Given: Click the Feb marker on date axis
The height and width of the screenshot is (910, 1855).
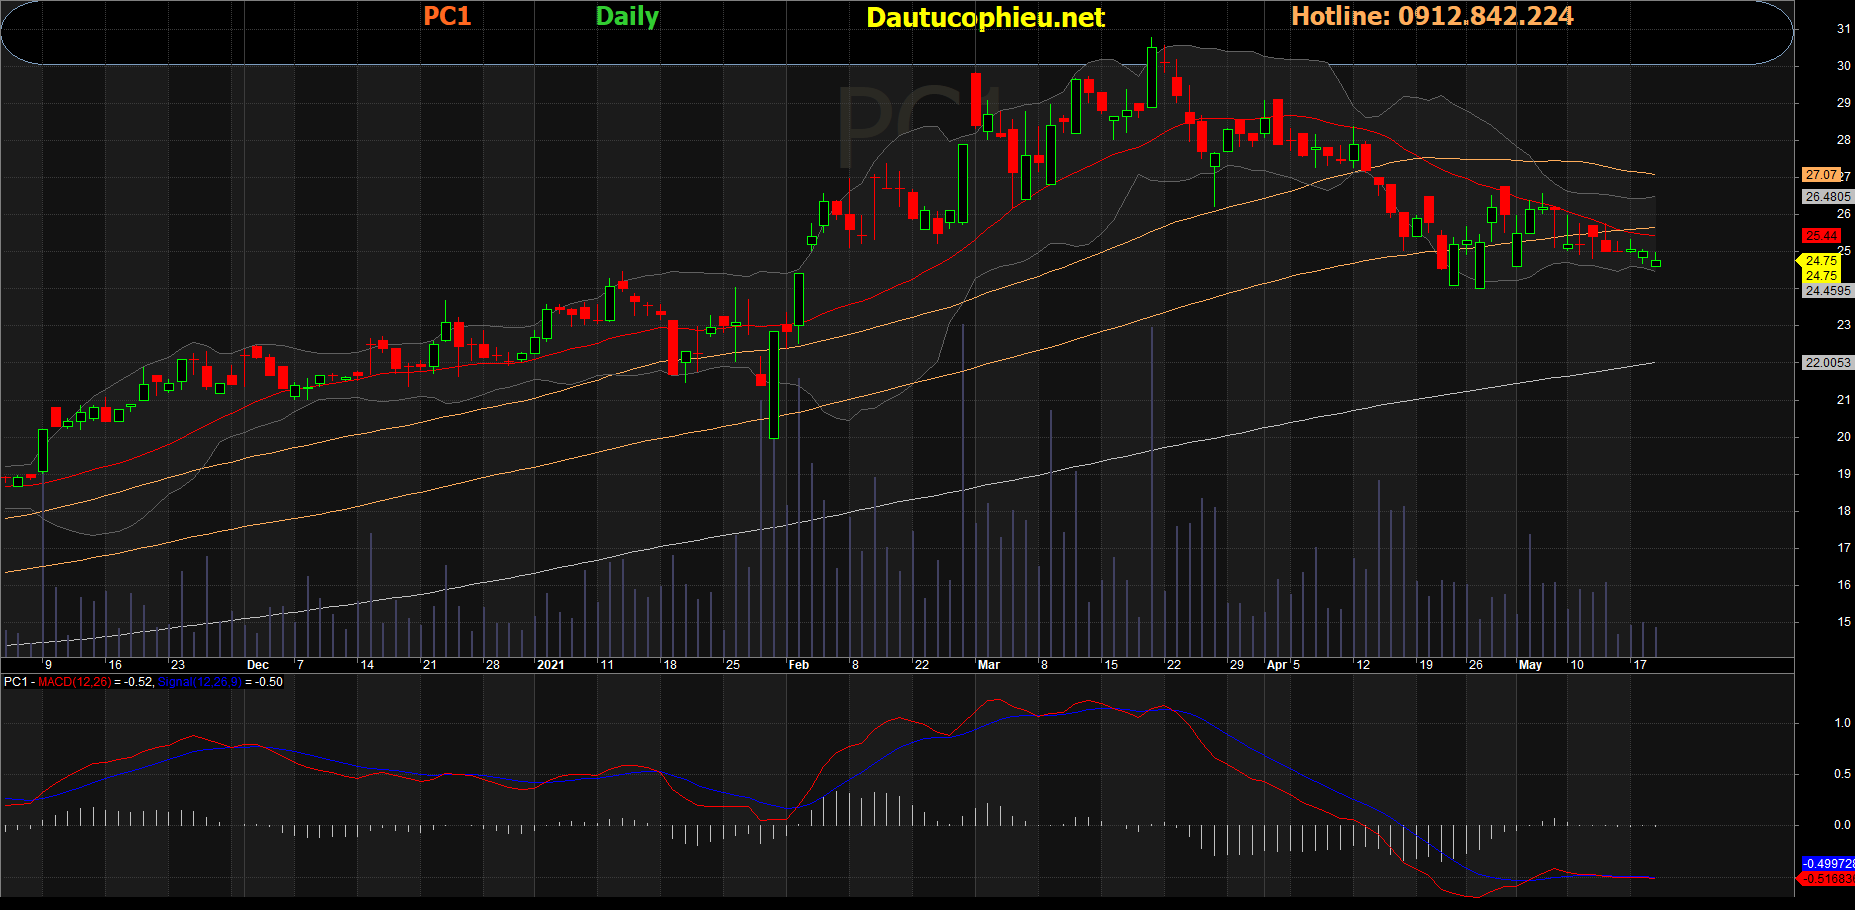Looking at the screenshot, I should tap(798, 665).
